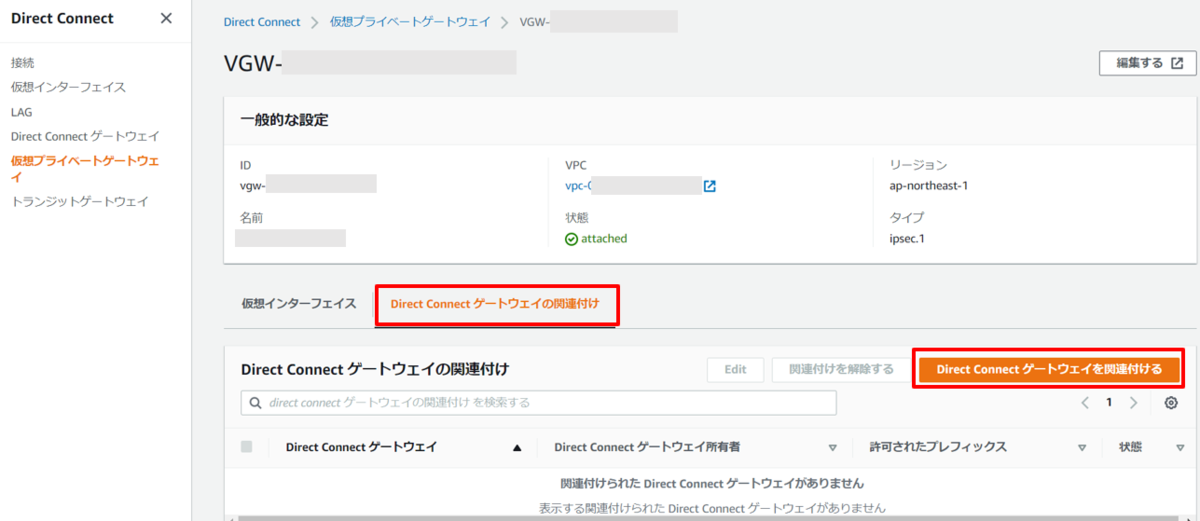Image resolution: width=1200 pixels, height=521 pixels.
Task: Click 仮想プライベートゲートウェイ breadcrumb link
Action: coord(410,22)
